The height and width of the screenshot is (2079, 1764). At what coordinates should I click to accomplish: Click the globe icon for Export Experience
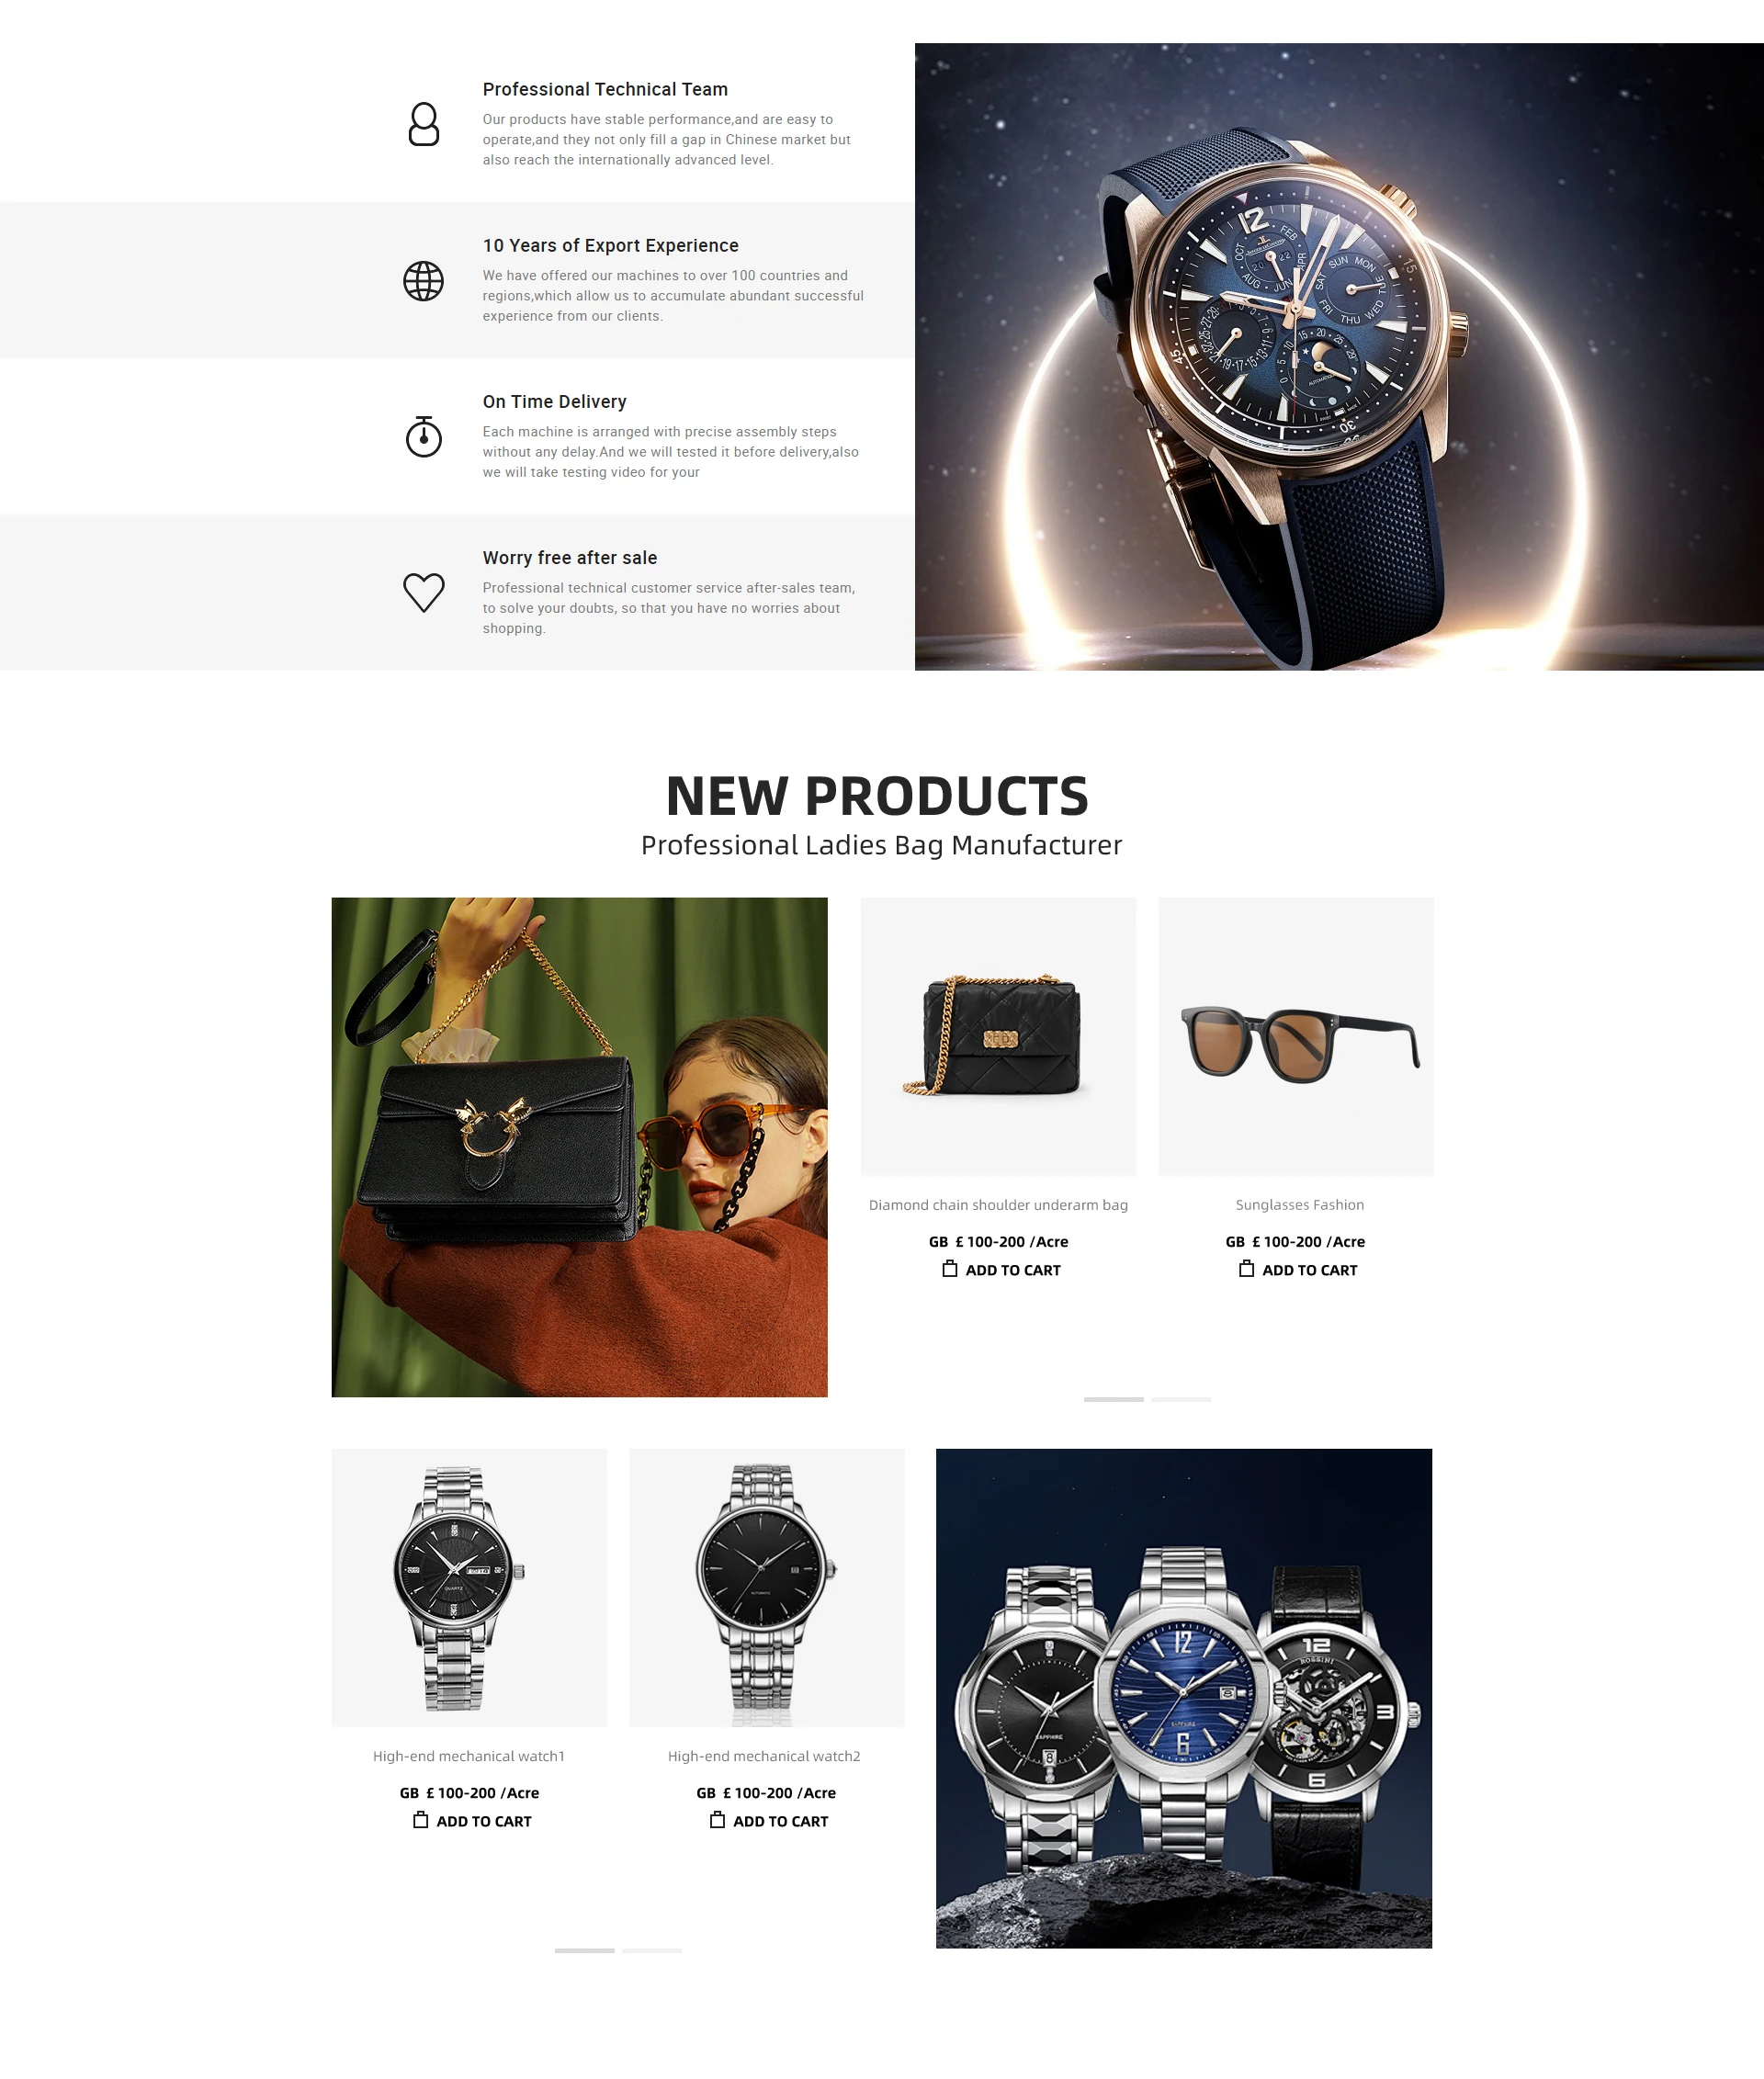point(424,281)
